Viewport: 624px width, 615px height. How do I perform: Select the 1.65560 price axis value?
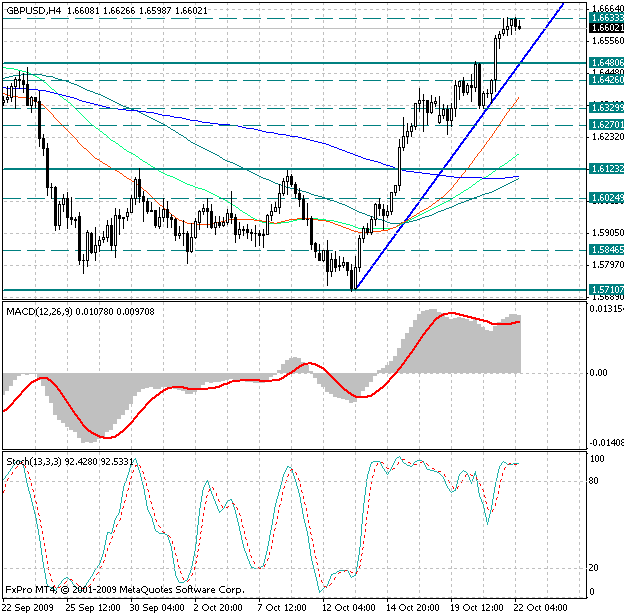click(x=608, y=41)
